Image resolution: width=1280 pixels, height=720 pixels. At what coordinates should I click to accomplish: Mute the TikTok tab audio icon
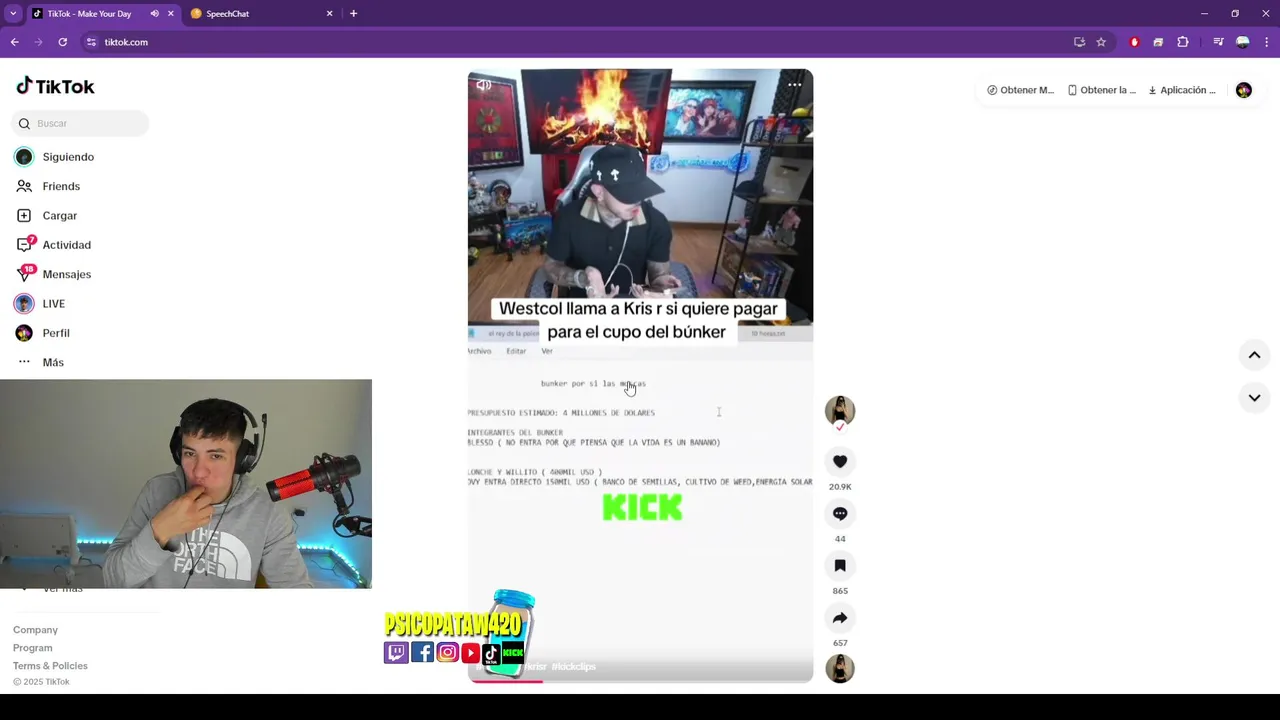point(154,14)
